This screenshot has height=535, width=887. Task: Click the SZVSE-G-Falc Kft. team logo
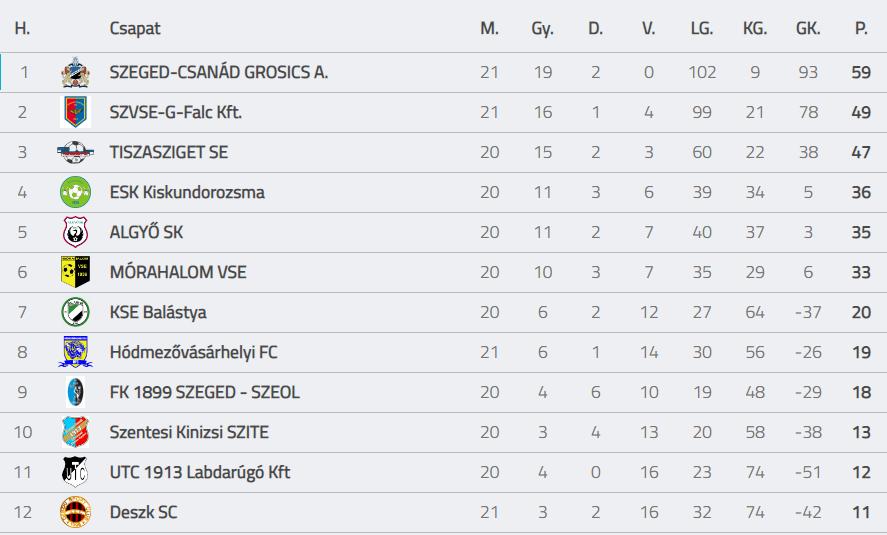(75, 112)
